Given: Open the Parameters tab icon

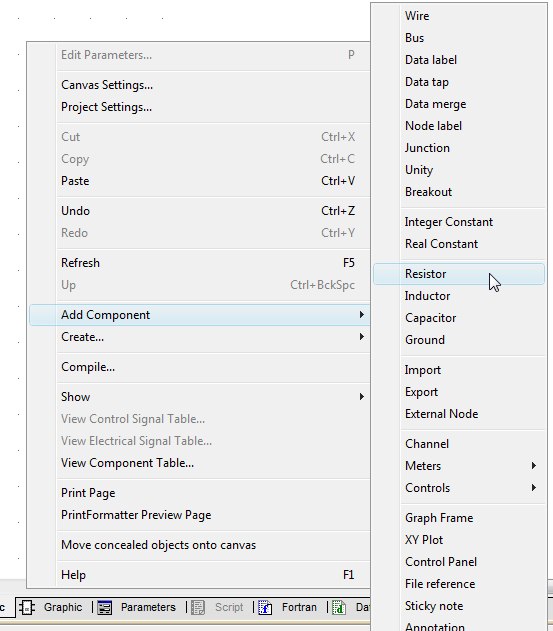Looking at the screenshot, I should (105, 607).
